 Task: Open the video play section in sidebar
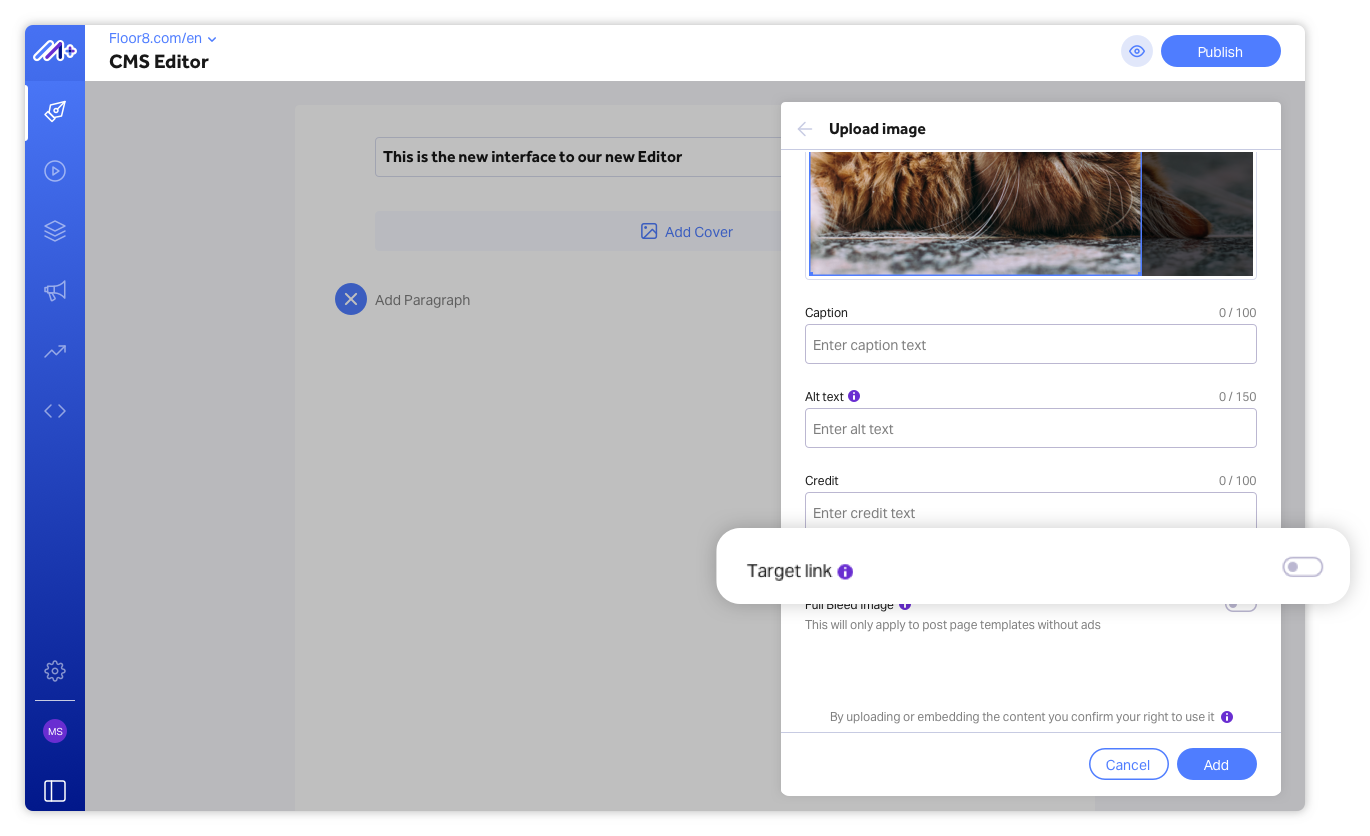pos(55,171)
